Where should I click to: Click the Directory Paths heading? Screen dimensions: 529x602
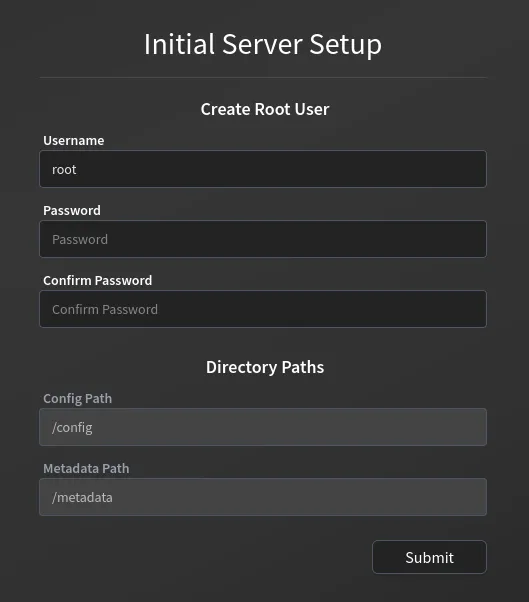265,367
